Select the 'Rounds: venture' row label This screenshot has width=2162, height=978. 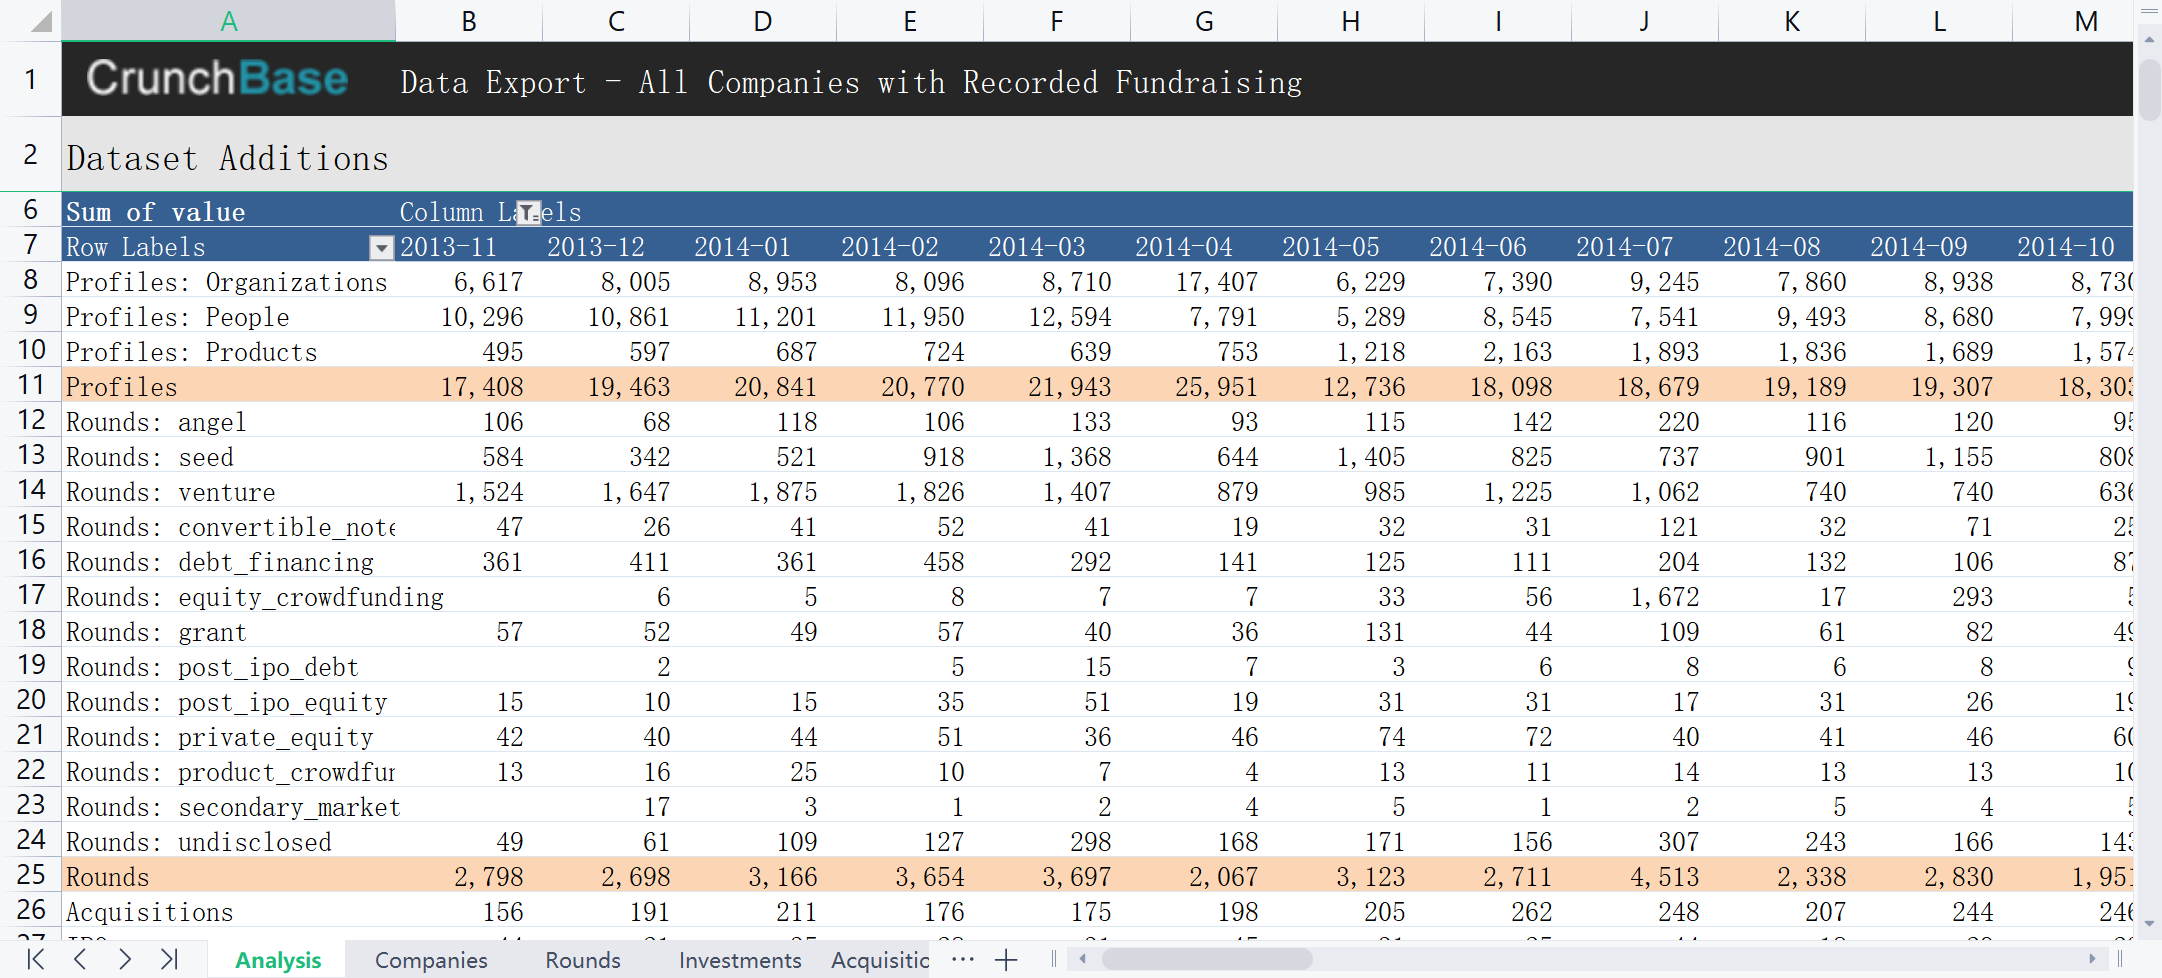(229, 492)
